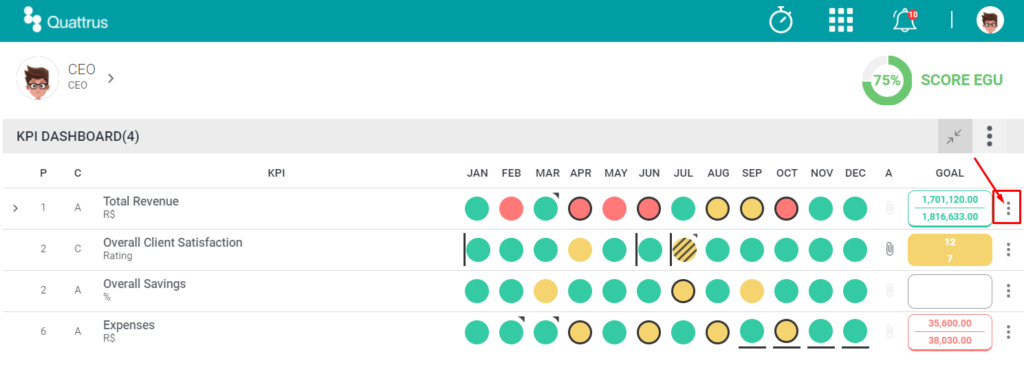Click the P column header
The height and width of the screenshot is (365, 1024).
click(x=43, y=173)
